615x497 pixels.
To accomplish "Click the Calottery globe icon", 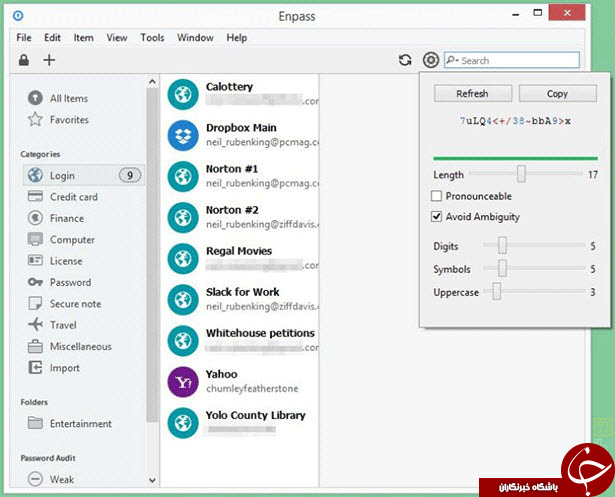I will point(183,95).
